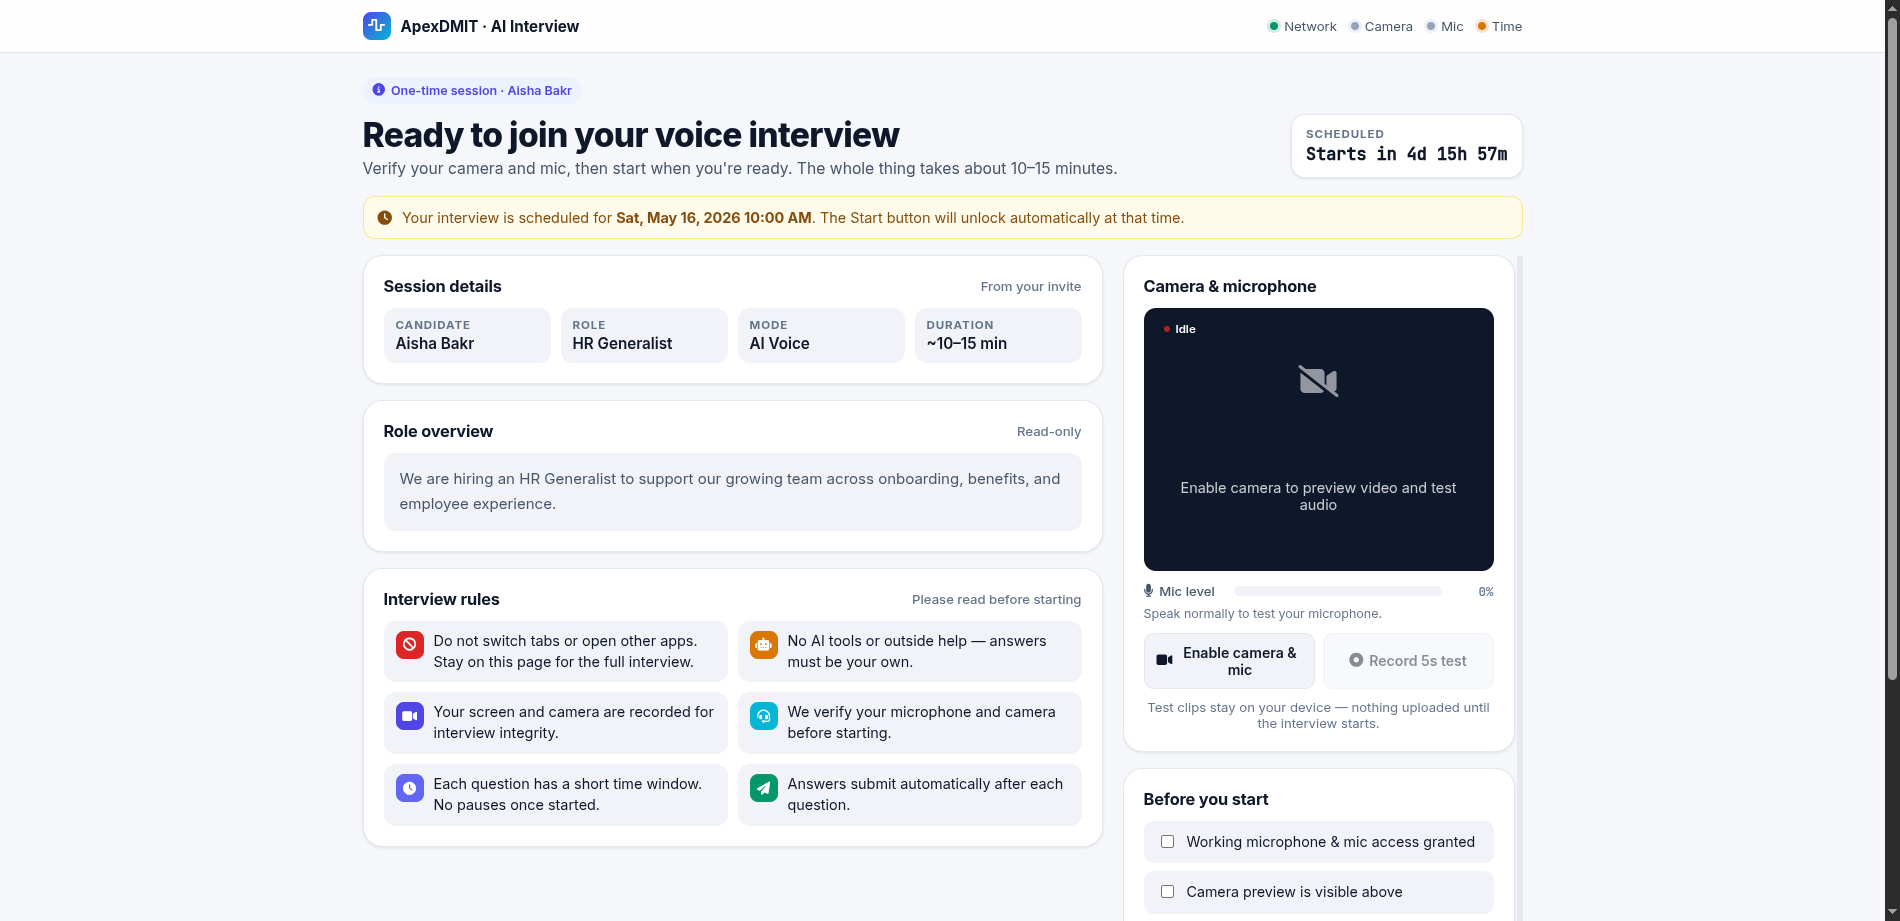
Task: Click the orange robot No AI tools icon
Action: tap(764, 645)
